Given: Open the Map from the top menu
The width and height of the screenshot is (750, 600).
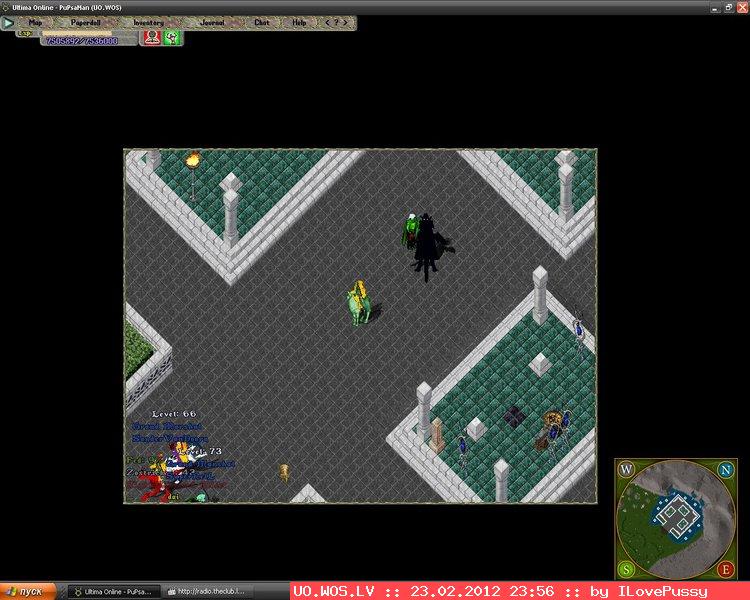Looking at the screenshot, I should tap(35, 22).
